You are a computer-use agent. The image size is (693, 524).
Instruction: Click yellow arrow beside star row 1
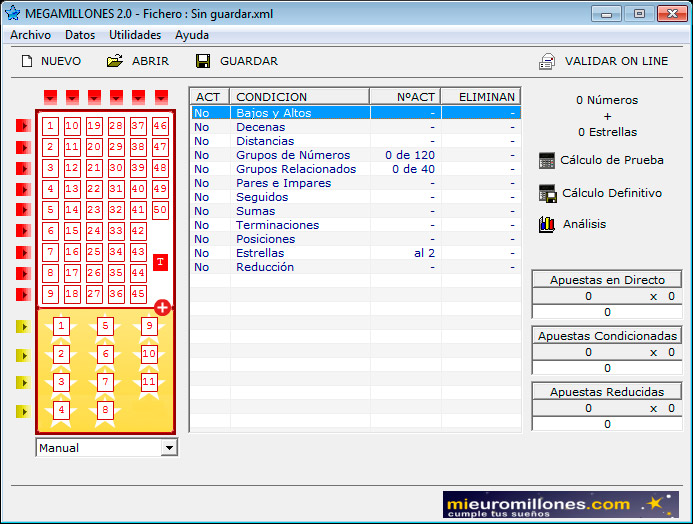(x=23, y=327)
